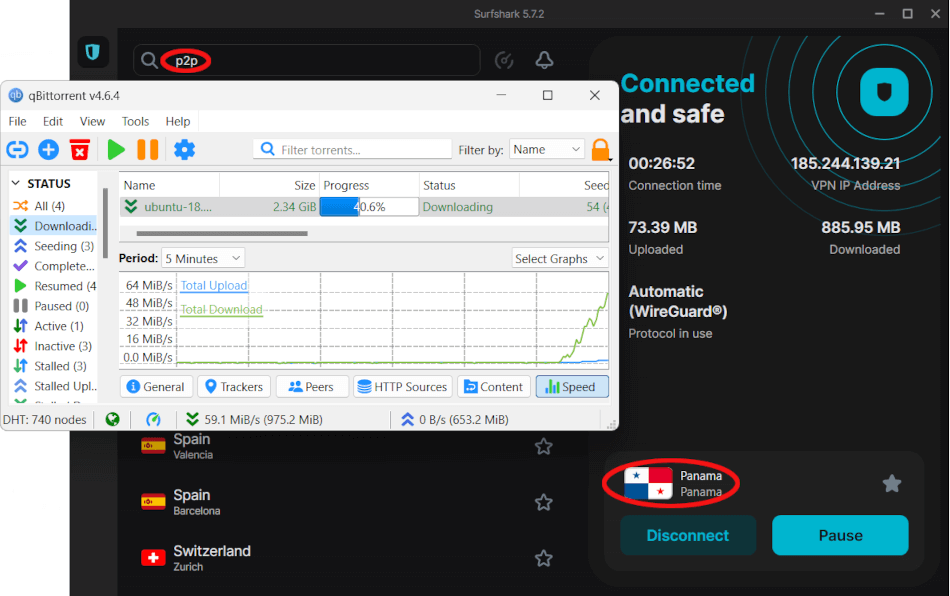The width and height of the screenshot is (950, 596).
Task: Click the torrent list horizontal scrollbar
Action: [x=222, y=233]
